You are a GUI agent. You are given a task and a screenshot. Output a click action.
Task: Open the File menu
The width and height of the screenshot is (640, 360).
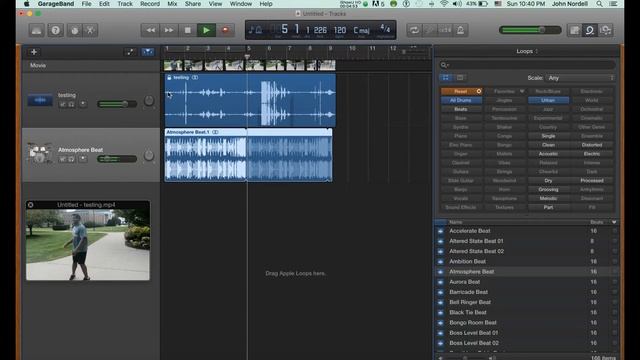87,4
